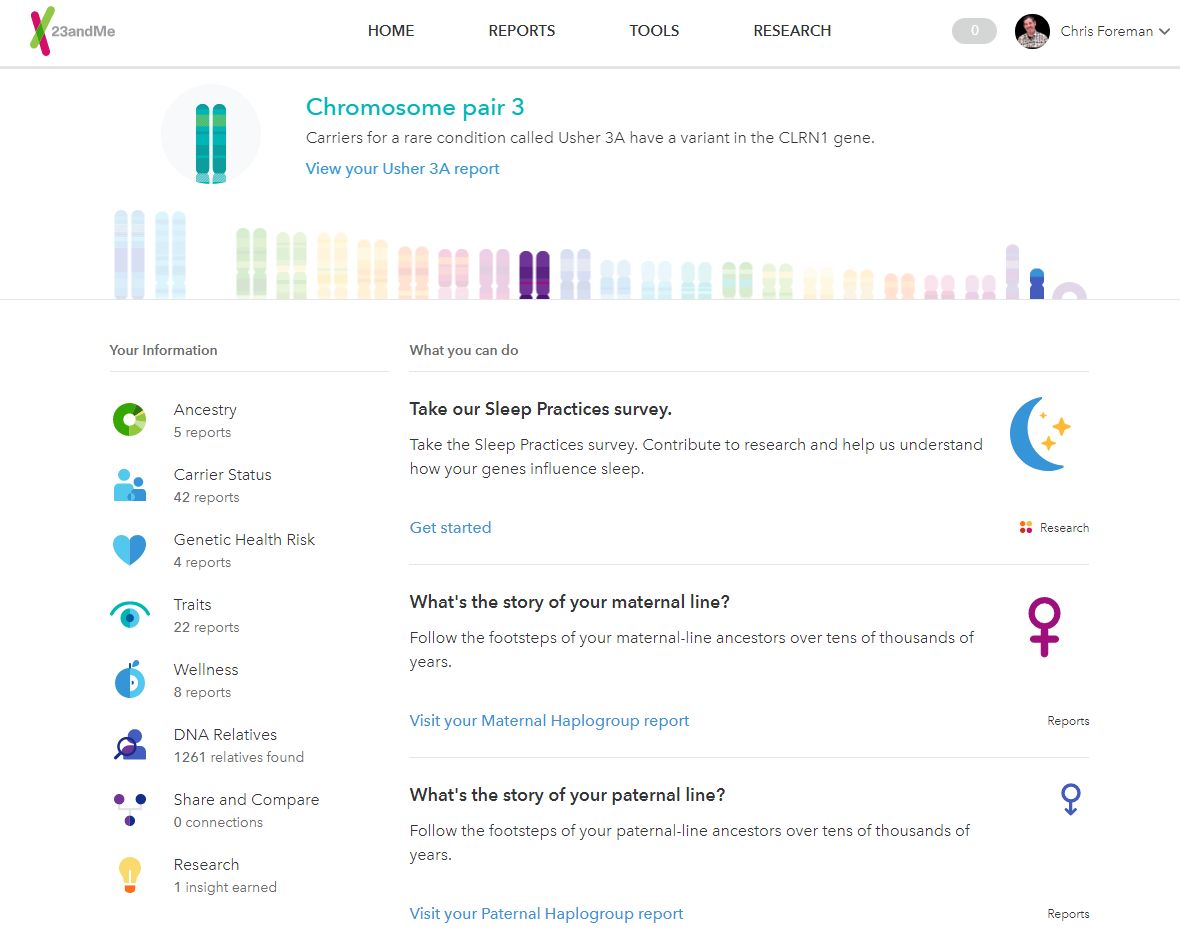Click the Research lightbulb icon
The height and width of the screenshot is (940, 1180).
[129, 874]
